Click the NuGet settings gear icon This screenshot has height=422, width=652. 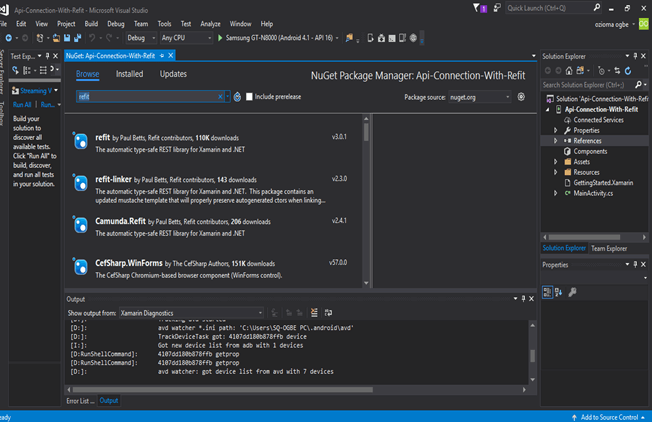(521, 97)
